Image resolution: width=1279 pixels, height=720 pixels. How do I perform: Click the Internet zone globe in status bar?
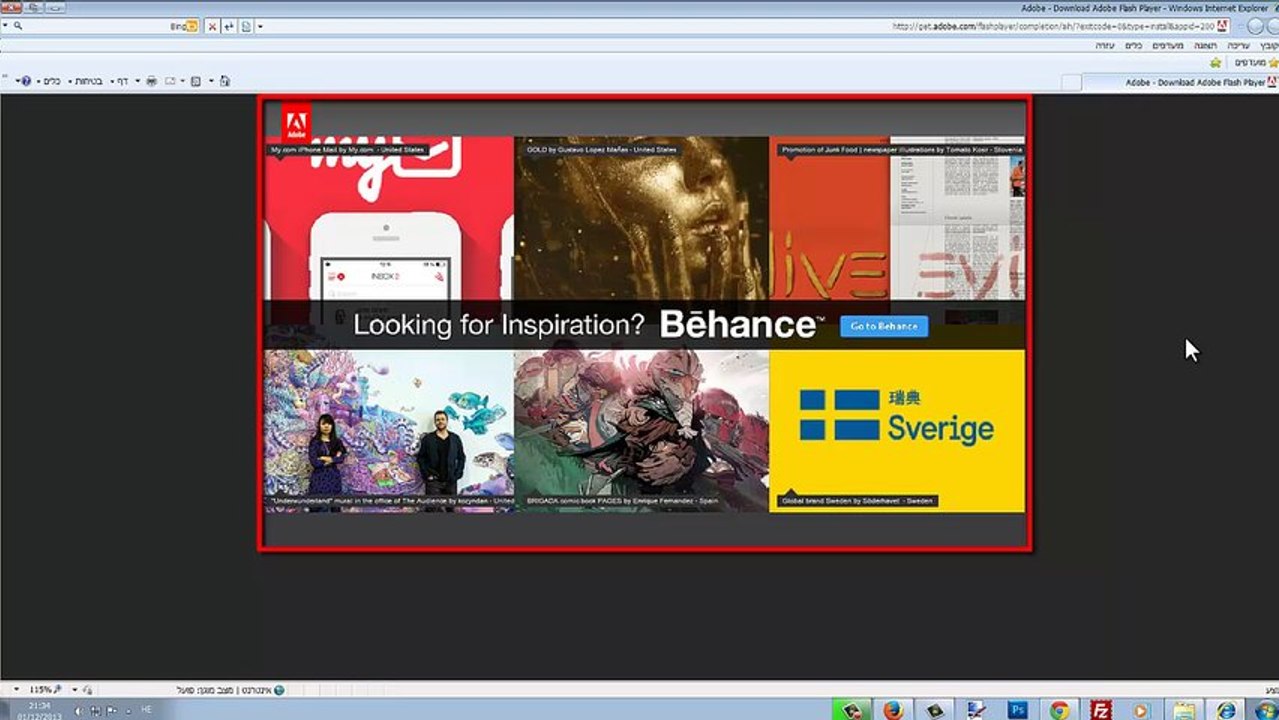pyautogui.click(x=278, y=690)
